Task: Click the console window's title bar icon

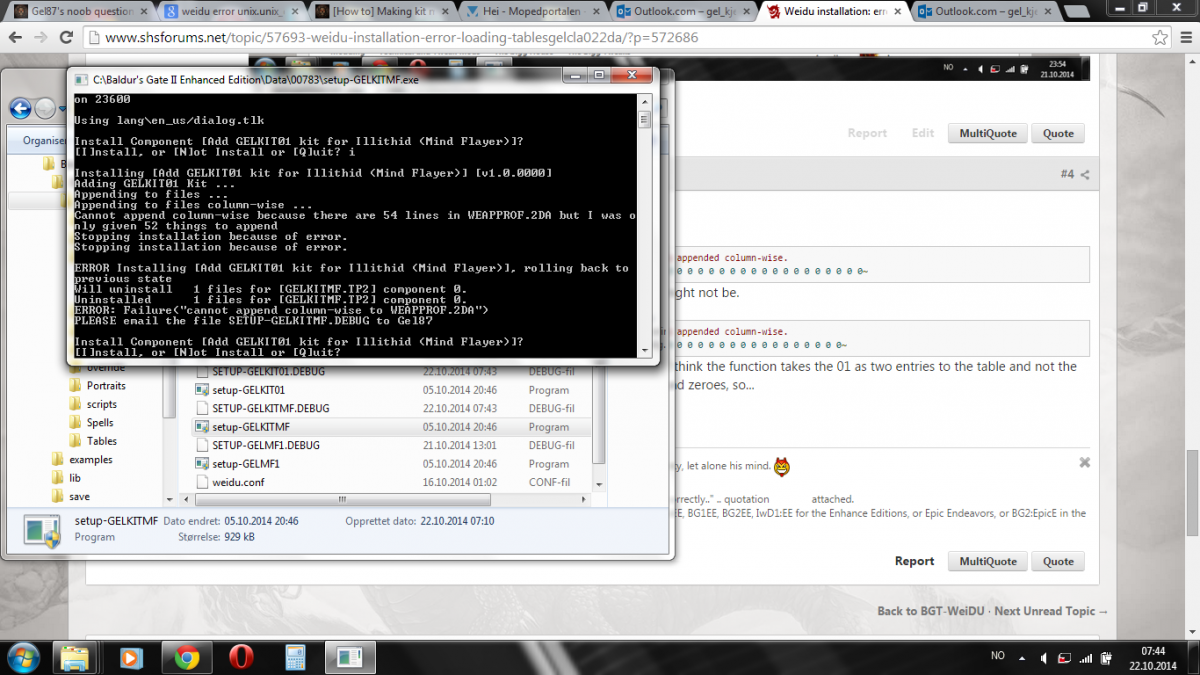Action: [x=81, y=78]
